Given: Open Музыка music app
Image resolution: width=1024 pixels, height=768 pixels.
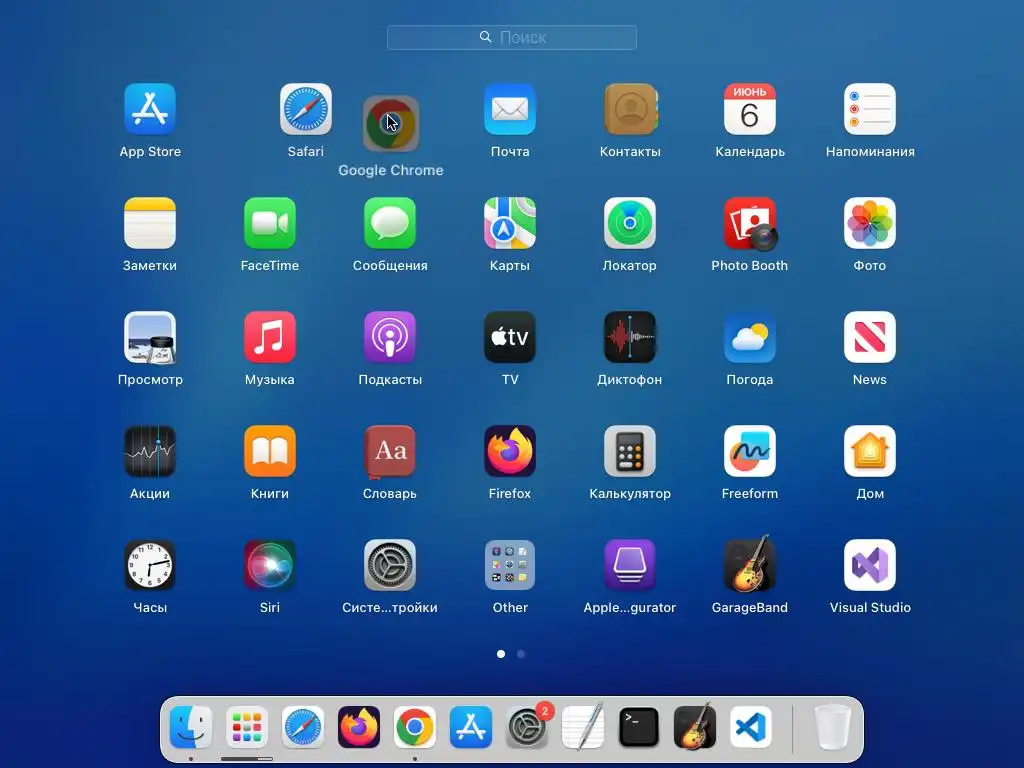Looking at the screenshot, I should point(270,337).
